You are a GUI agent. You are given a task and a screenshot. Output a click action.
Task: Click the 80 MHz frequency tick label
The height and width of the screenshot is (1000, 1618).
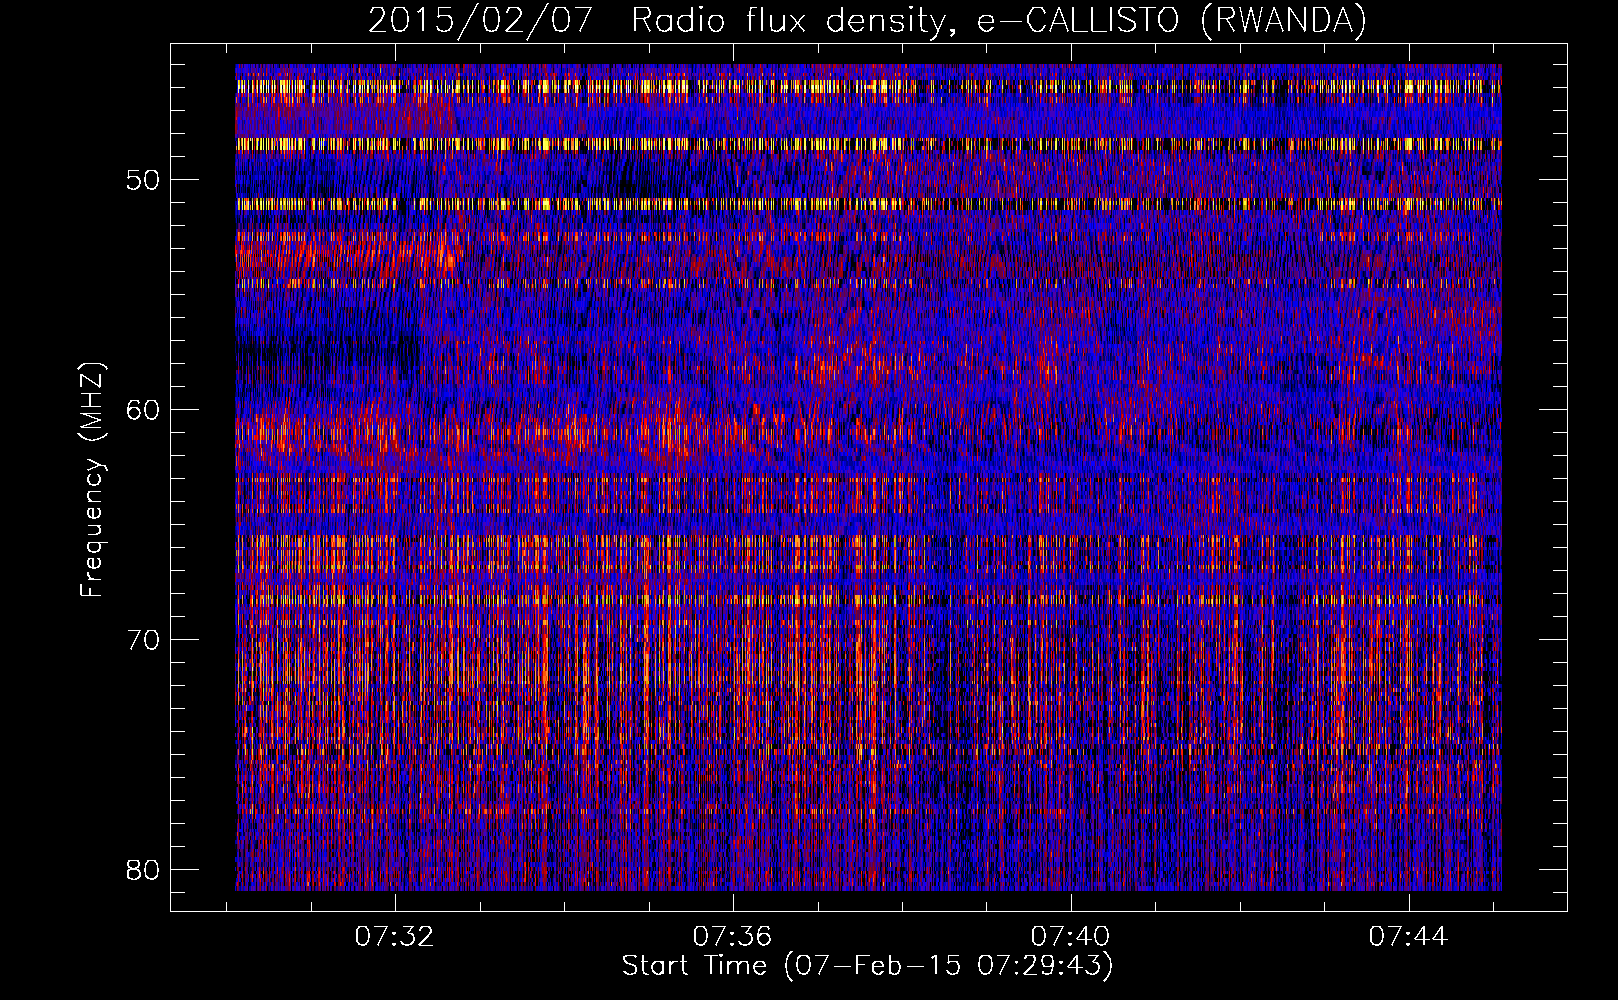(144, 870)
